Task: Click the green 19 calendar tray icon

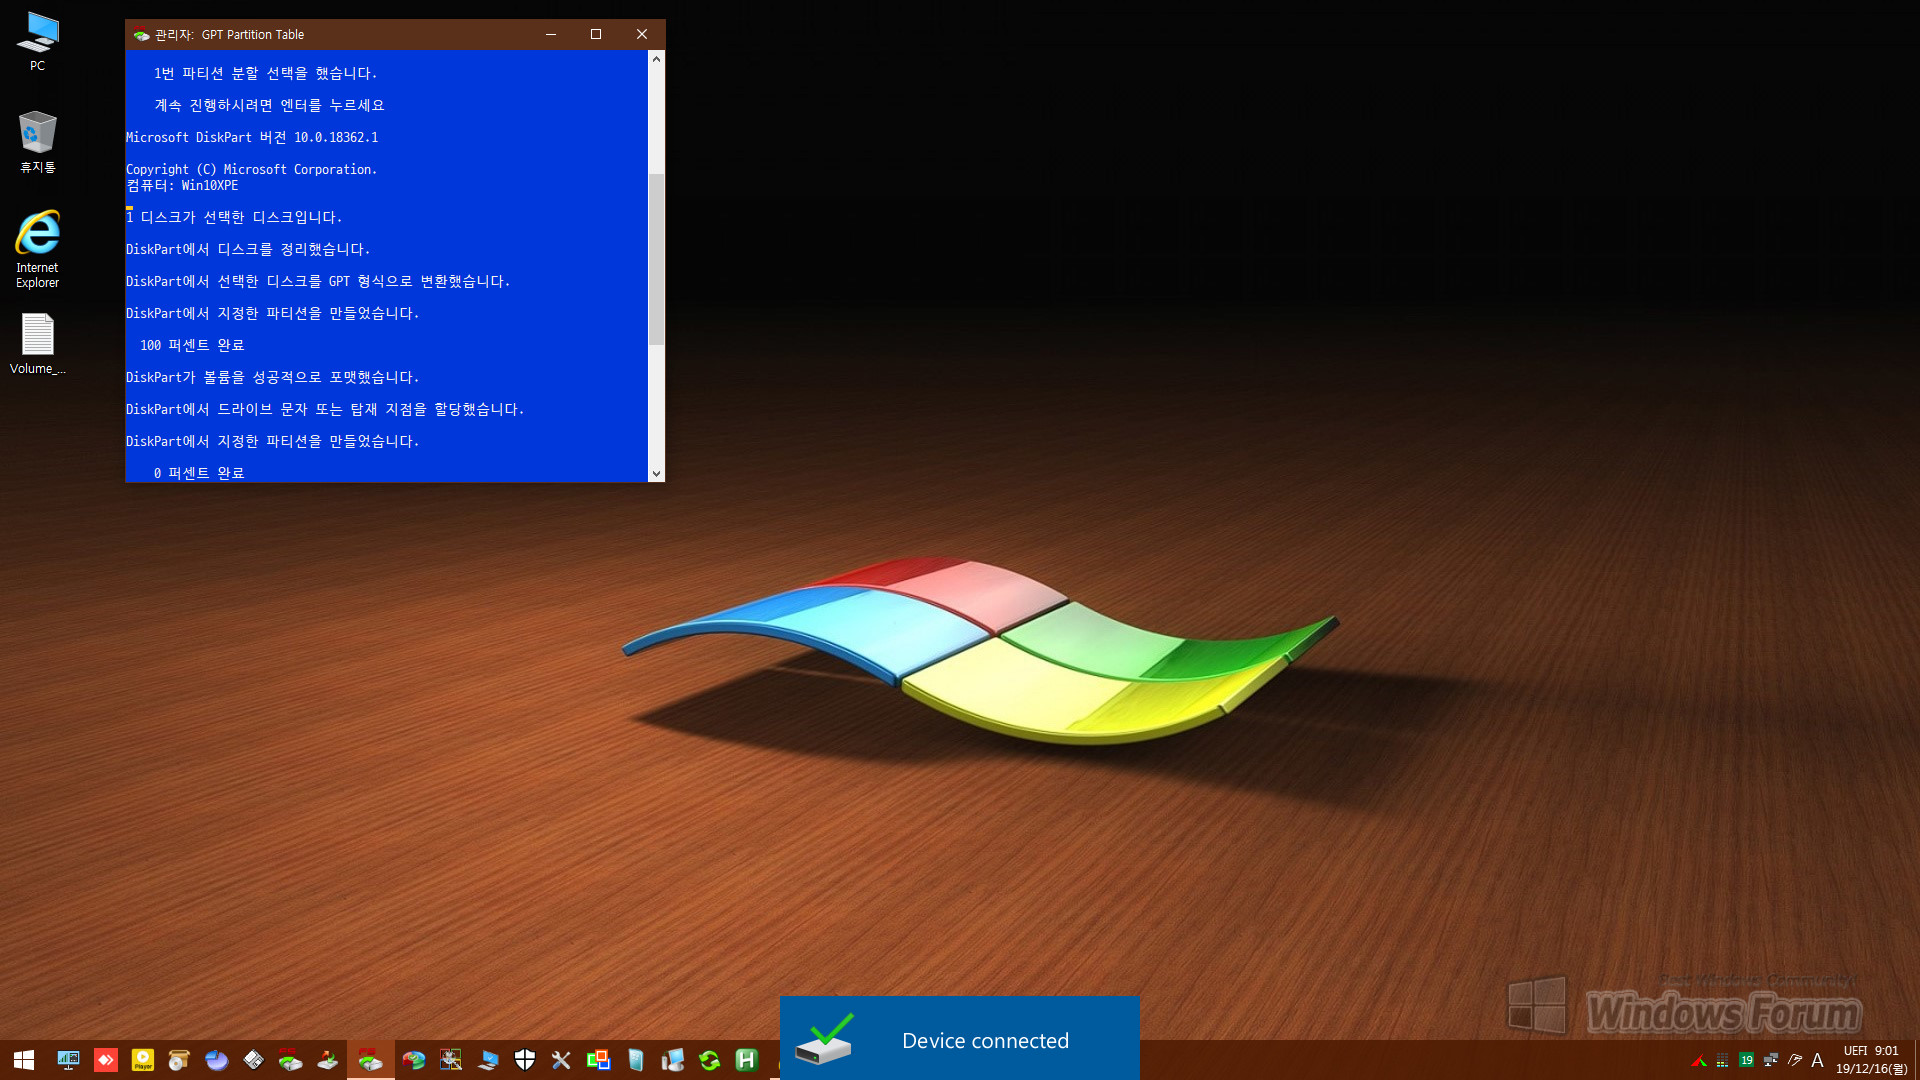Action: click(x=1746, y=1060)
